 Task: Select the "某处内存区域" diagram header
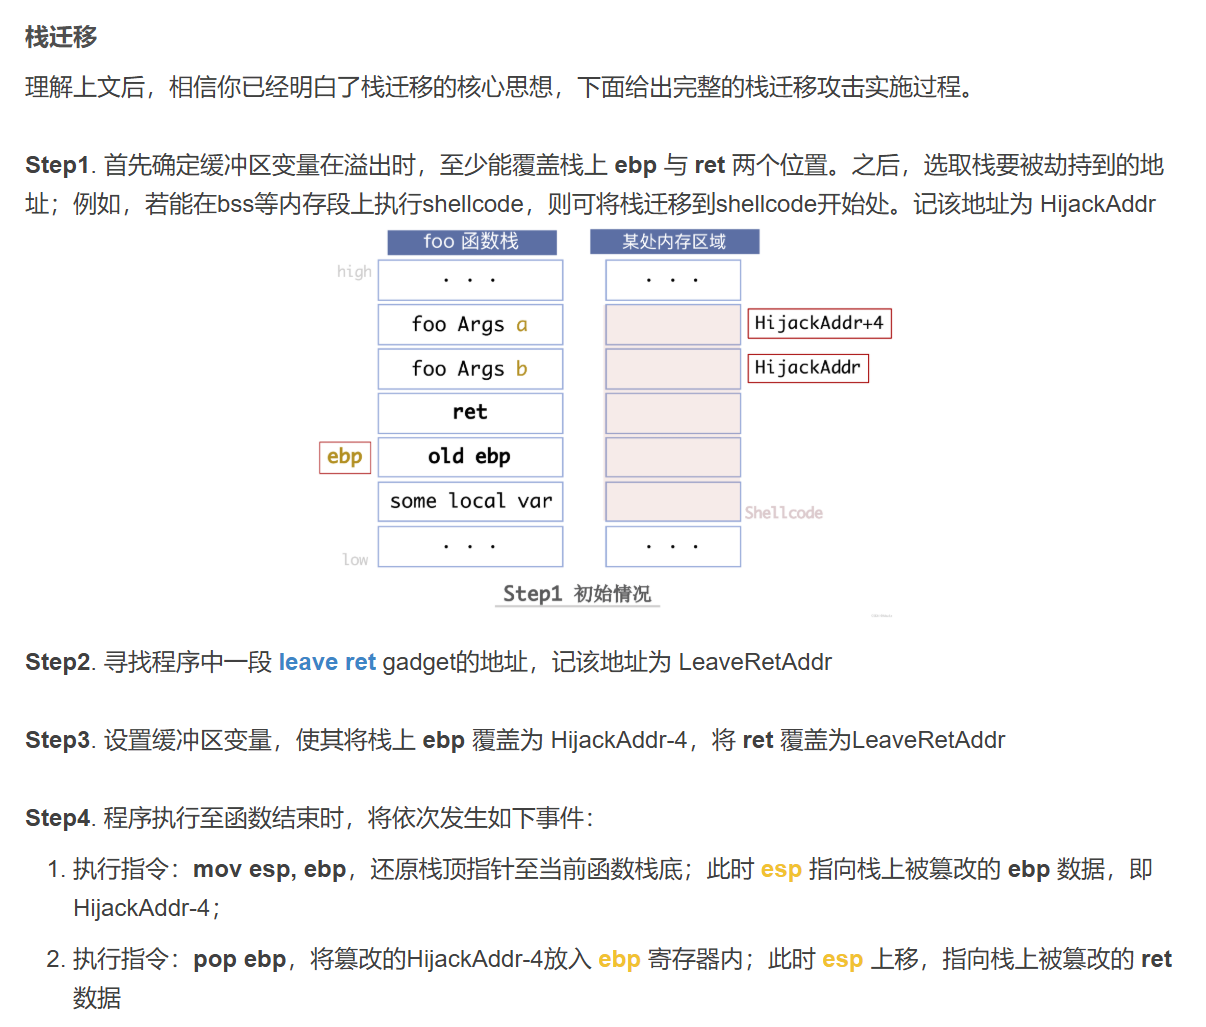coord(674,241)
